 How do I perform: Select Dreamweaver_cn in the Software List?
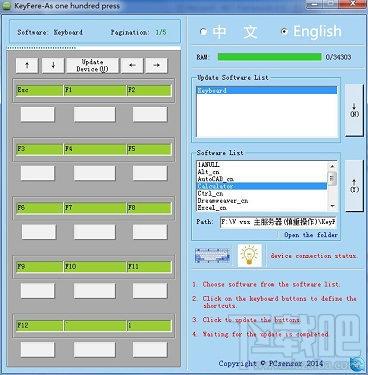click(262, 201)
